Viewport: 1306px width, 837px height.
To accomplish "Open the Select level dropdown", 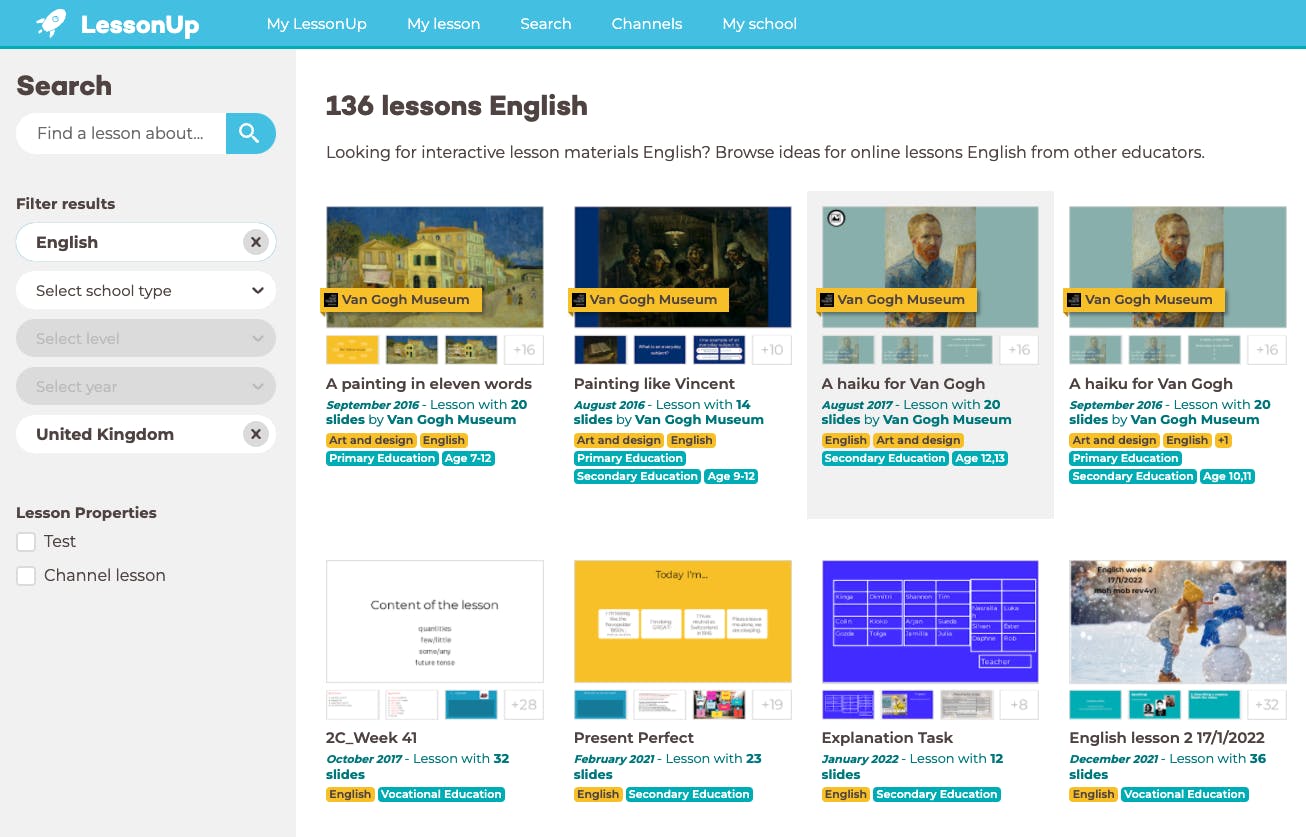I will (146, 338).
